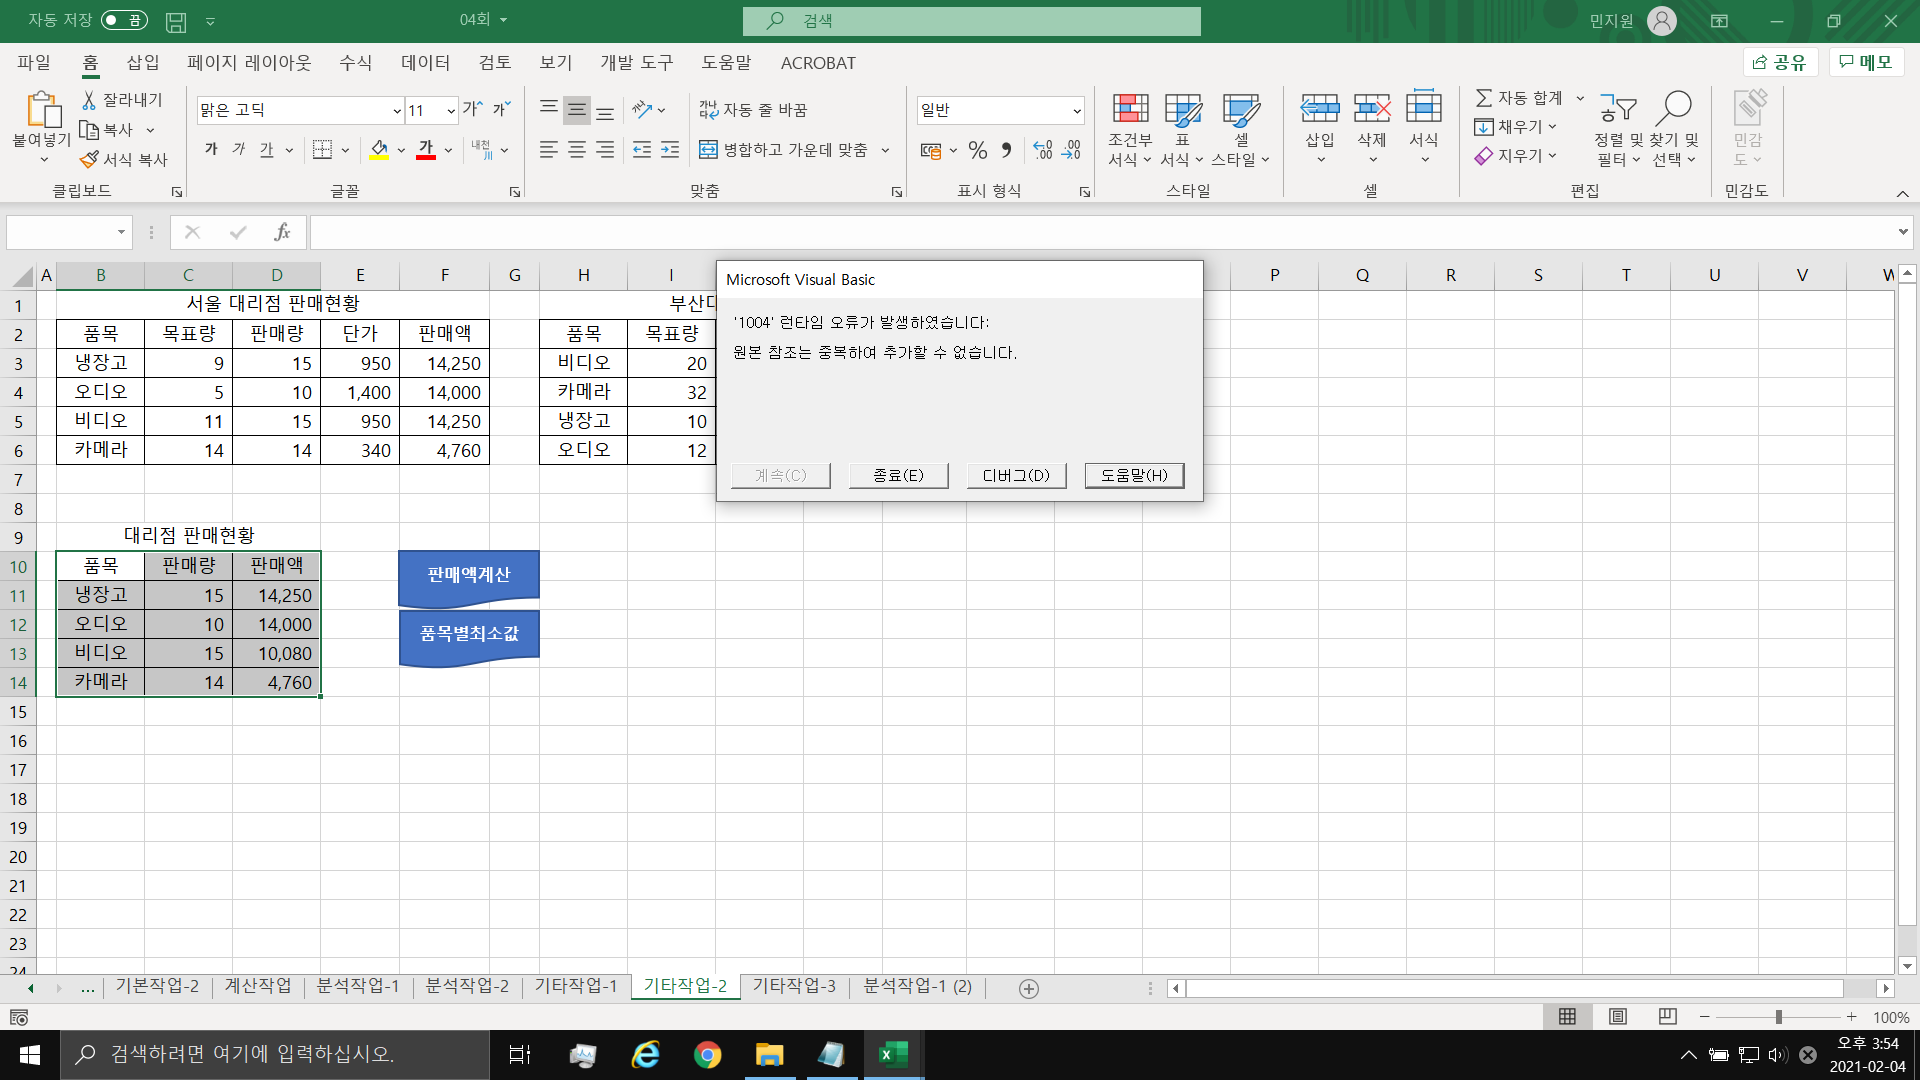Viewport: 1920px width, 1080px height.
Task: Switch to the 기타작업-3 sheet tab
Action: pyautogui.click(x=794, y=986)
